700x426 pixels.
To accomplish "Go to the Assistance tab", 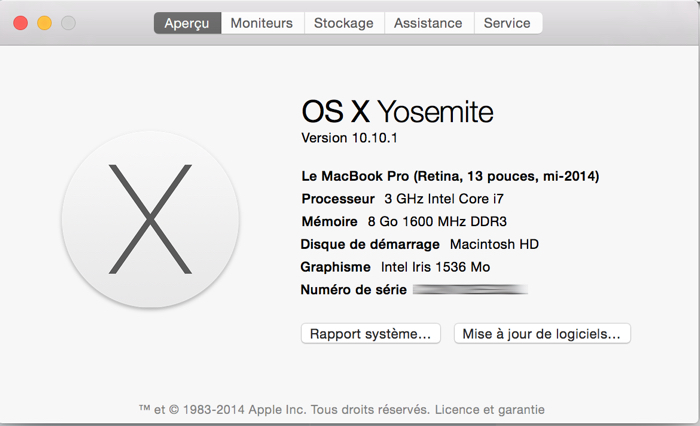I will coord(428,23).
